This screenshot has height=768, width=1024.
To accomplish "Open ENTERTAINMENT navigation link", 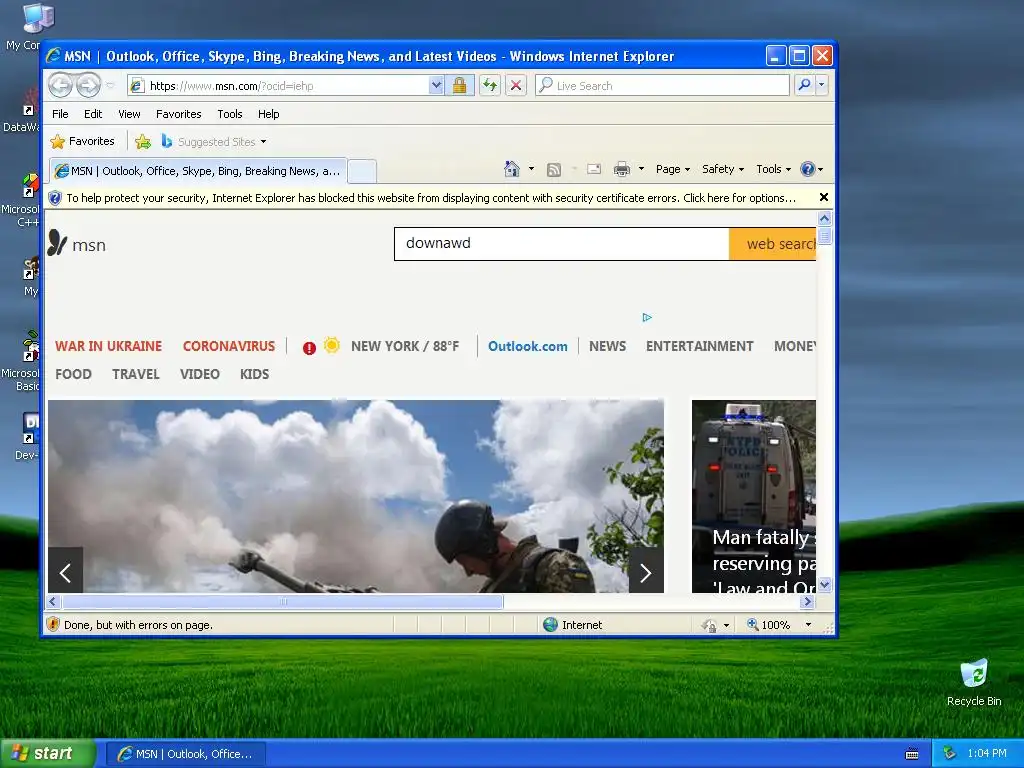I will tap(699, 346).
